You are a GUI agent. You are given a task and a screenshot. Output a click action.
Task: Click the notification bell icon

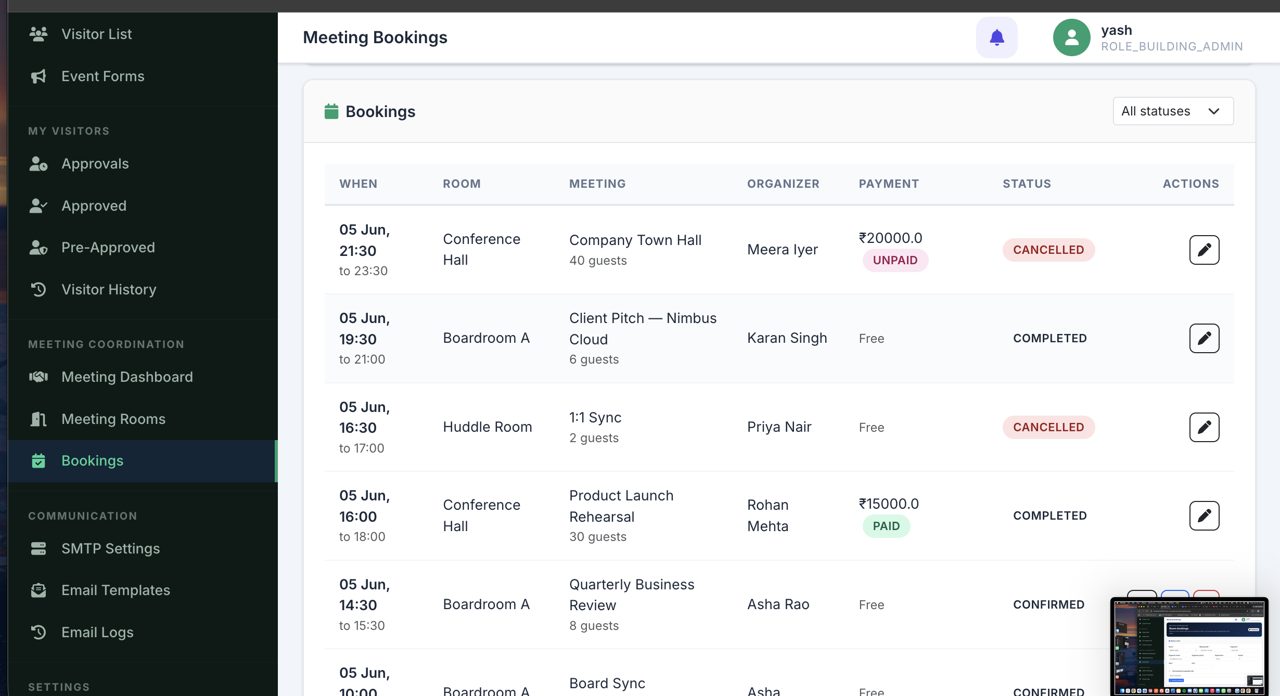[x=997, y=38]
